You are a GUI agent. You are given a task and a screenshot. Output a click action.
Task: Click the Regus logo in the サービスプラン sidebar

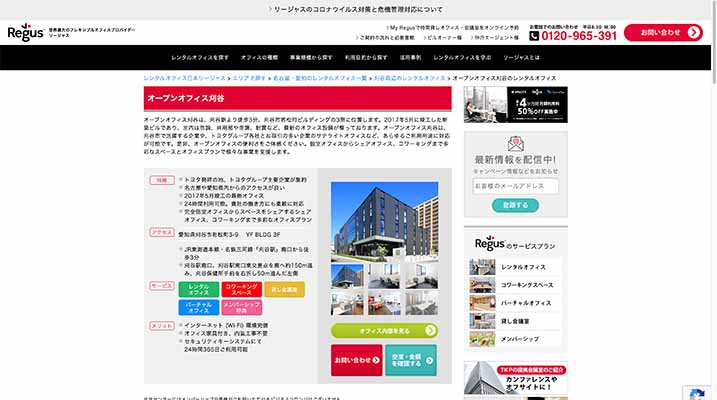coord(490,244)
